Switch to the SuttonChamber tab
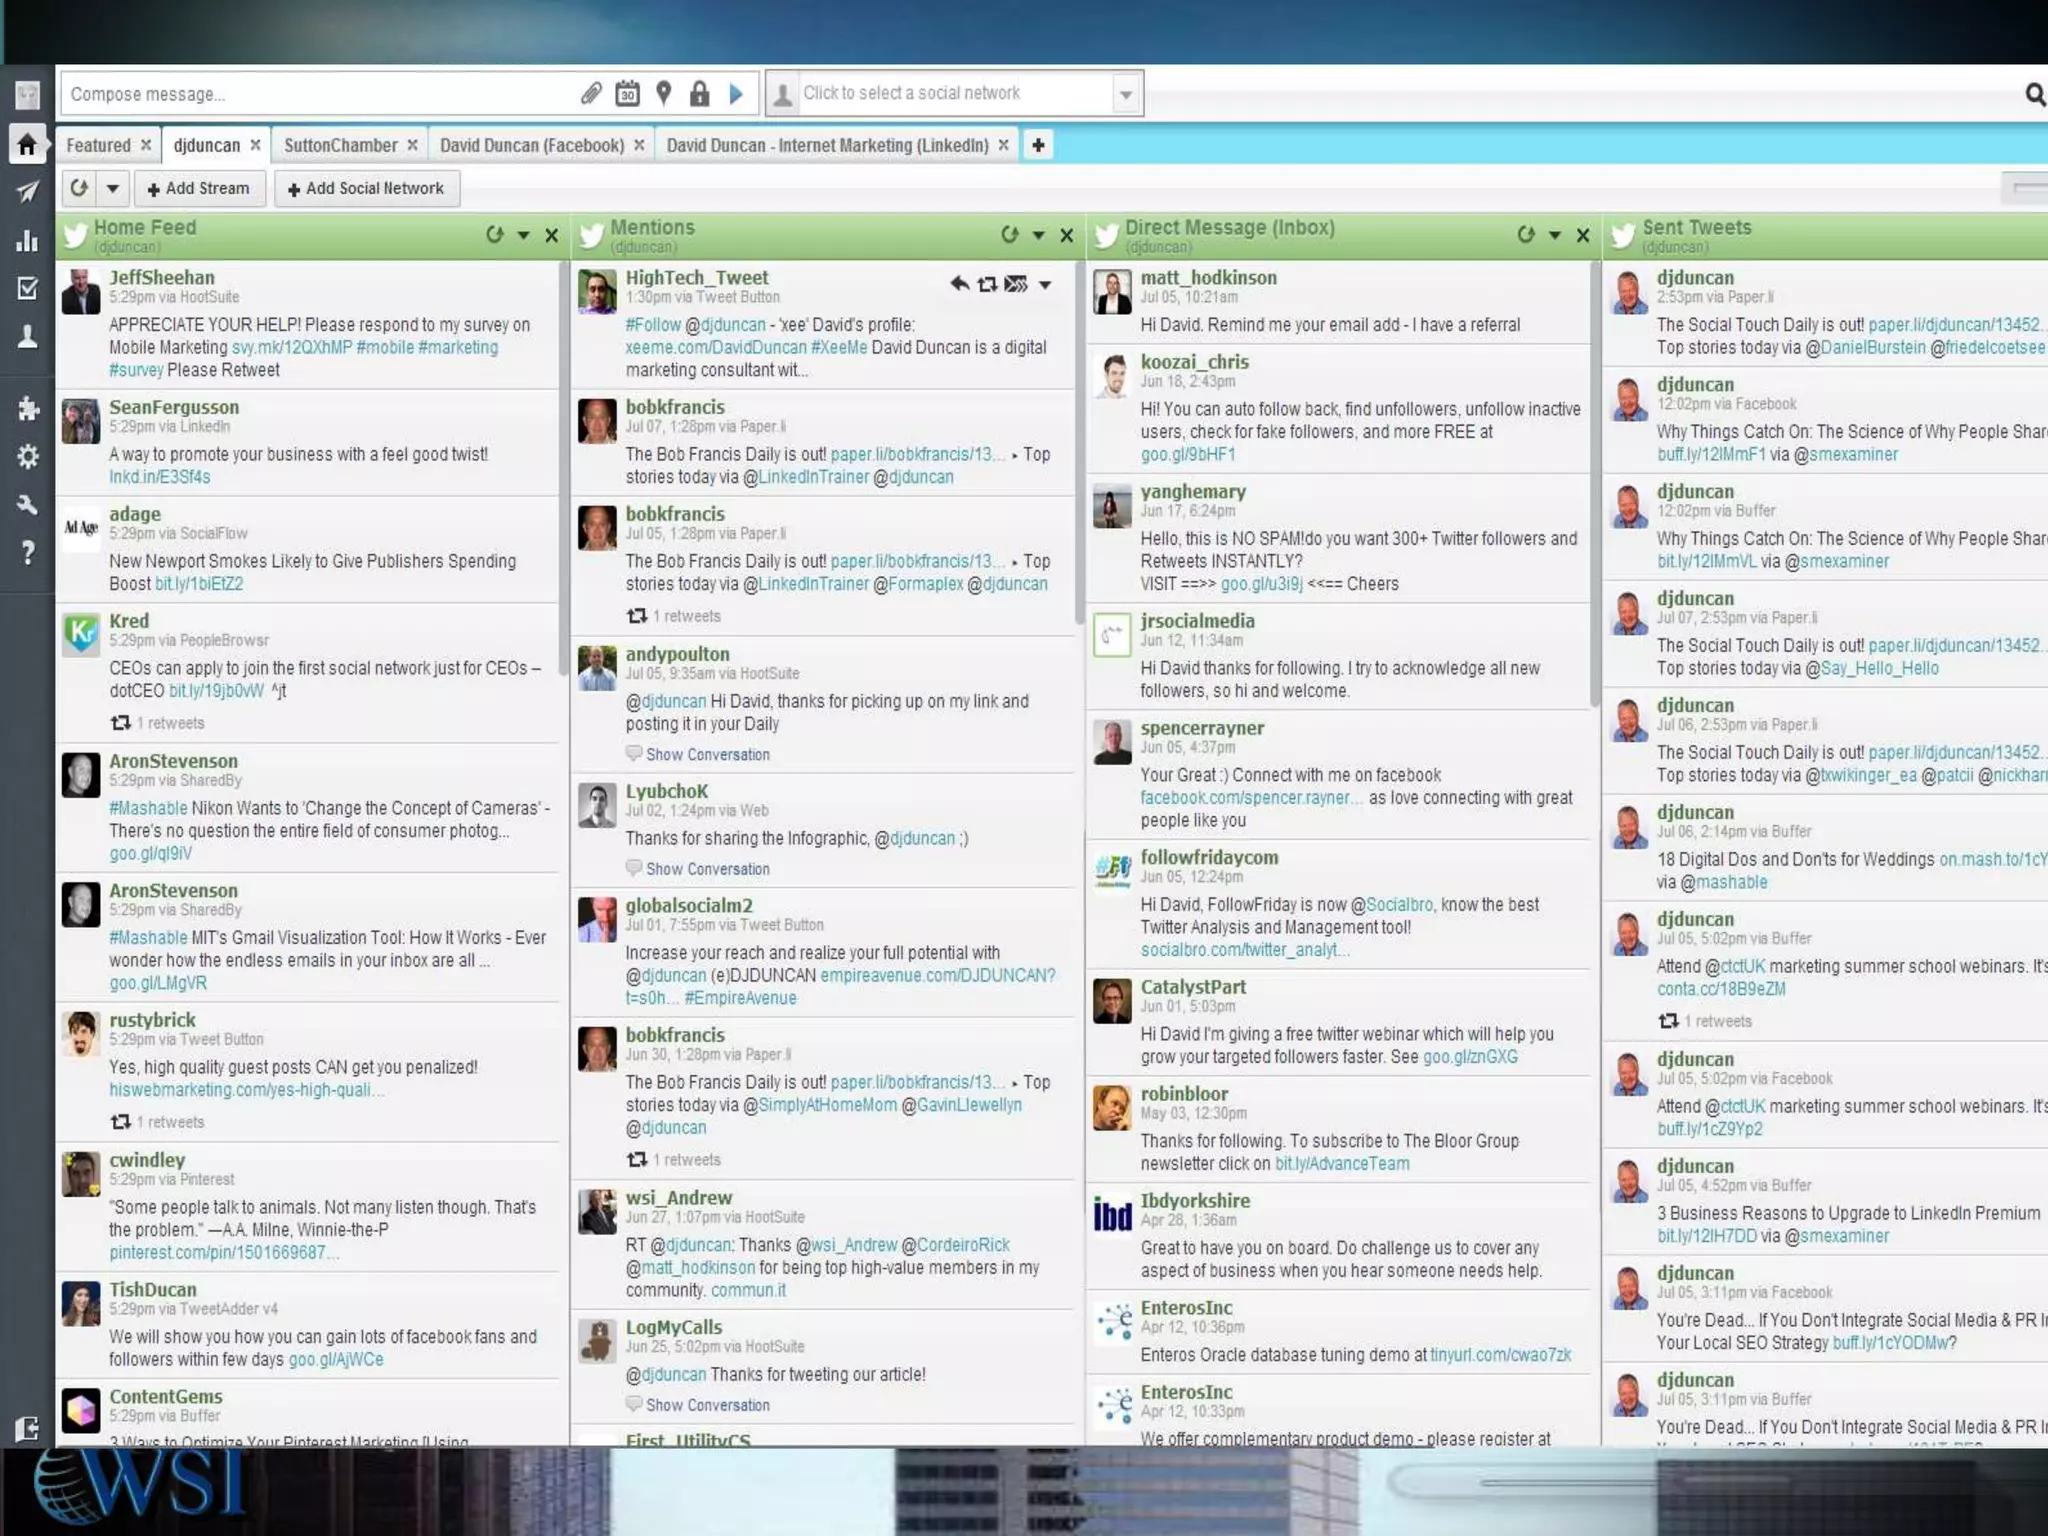This screenshot has width=2048, height=1536. (x=340, y=146)
